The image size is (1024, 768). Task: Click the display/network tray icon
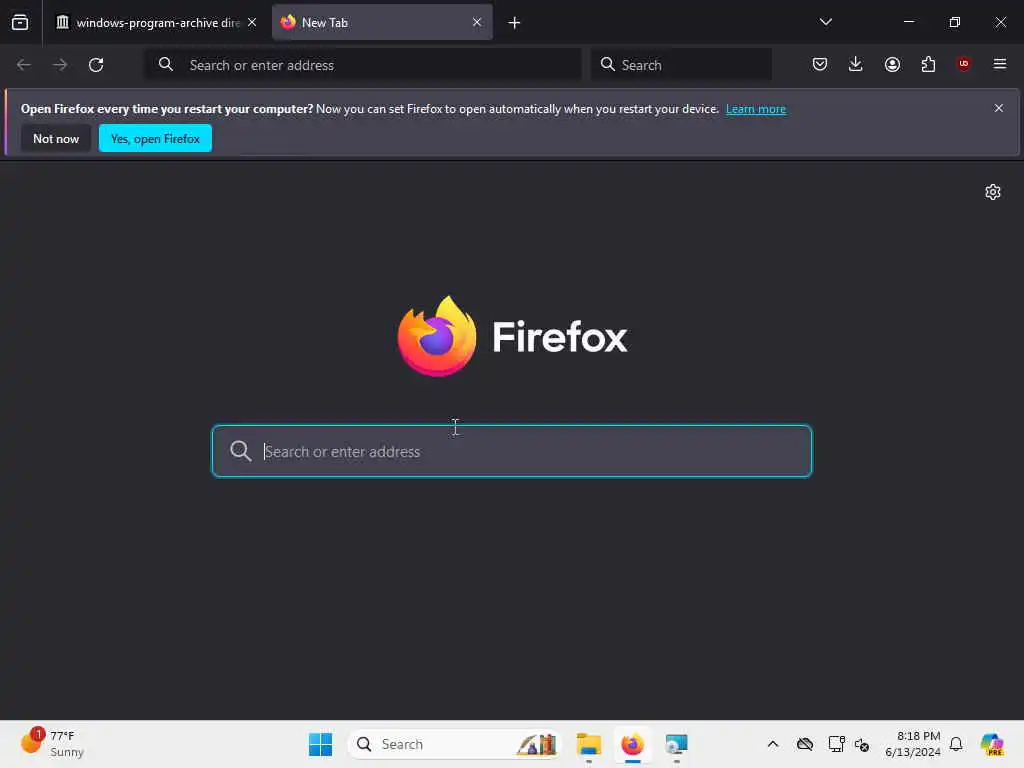pyautogui.click(x=836, y=744)
